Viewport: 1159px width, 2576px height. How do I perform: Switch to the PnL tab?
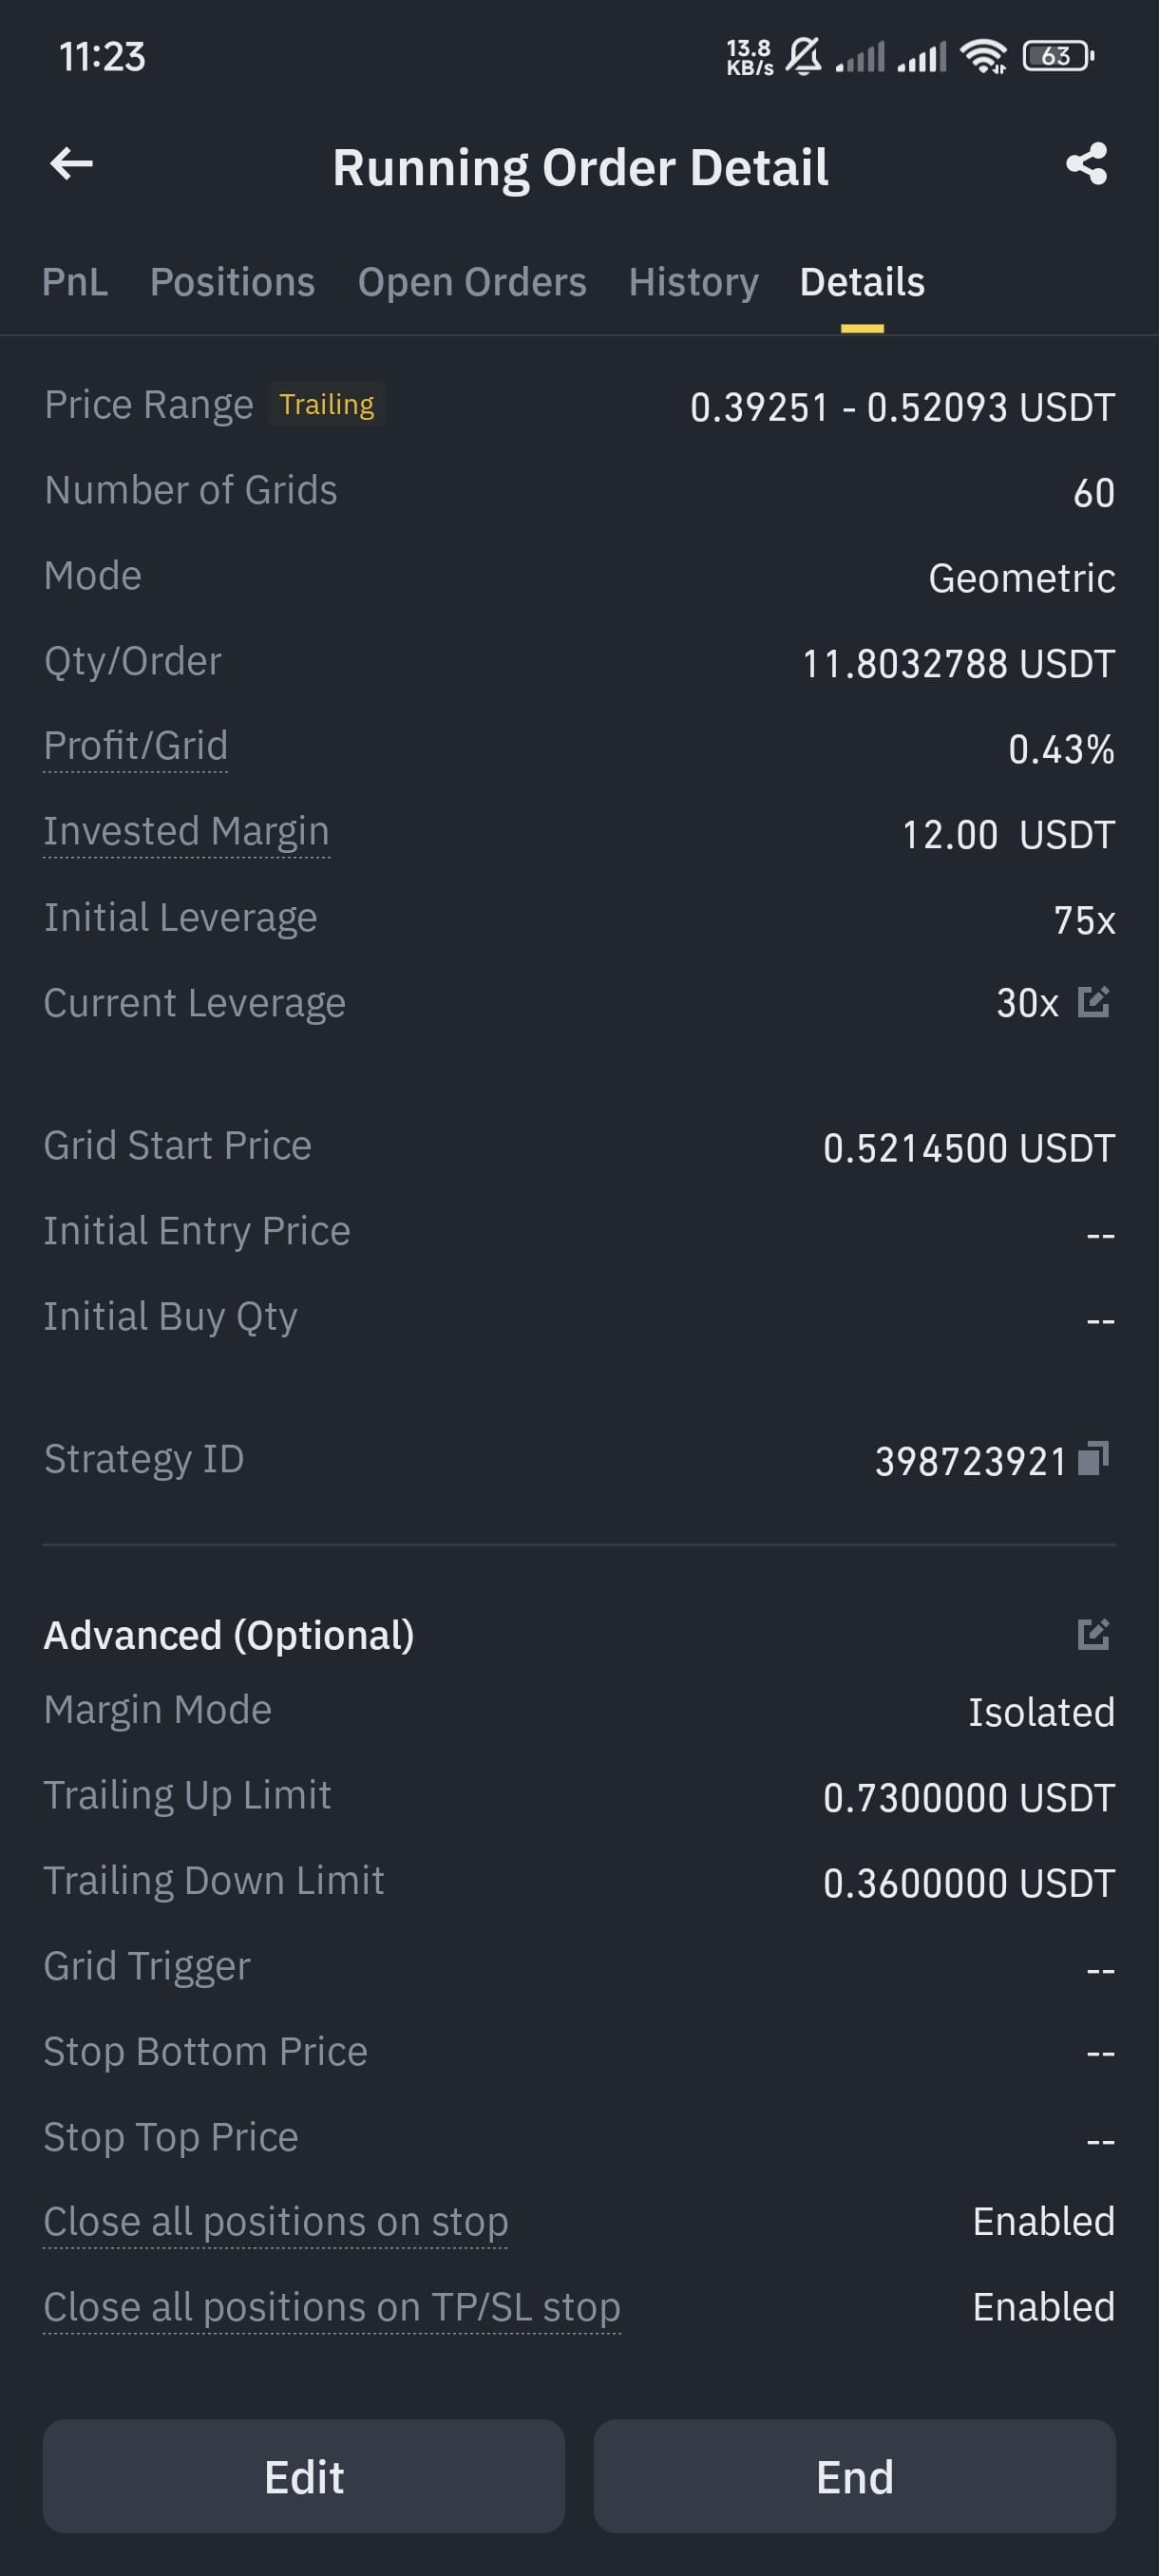pyautogui.click(x=75, y=282)
